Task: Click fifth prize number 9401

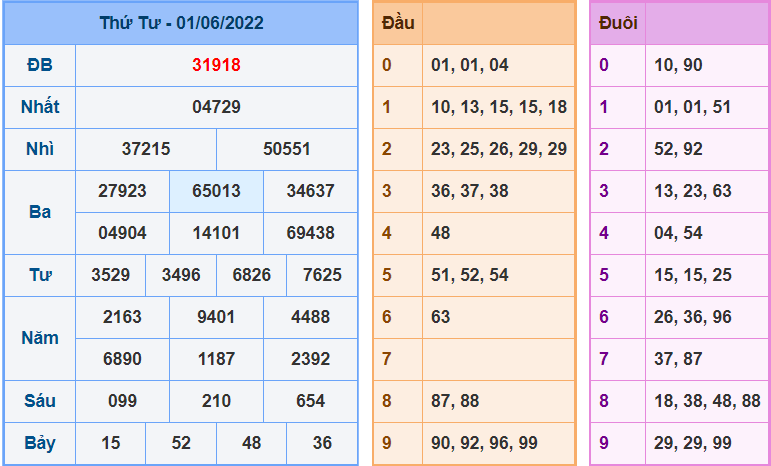Action: (216, 317)
